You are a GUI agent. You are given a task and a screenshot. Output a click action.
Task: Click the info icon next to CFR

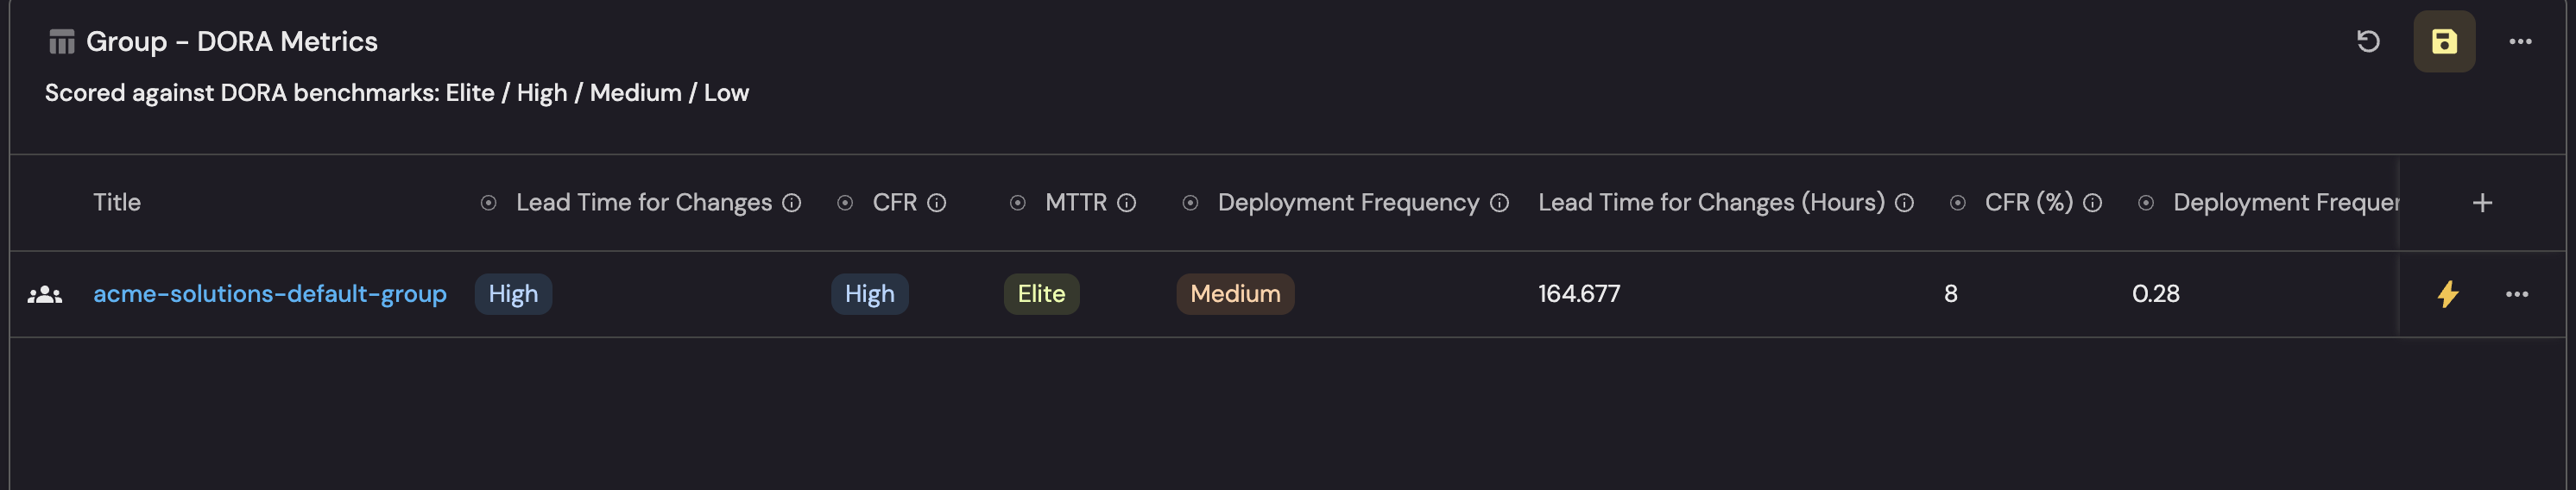coord(936,203)
